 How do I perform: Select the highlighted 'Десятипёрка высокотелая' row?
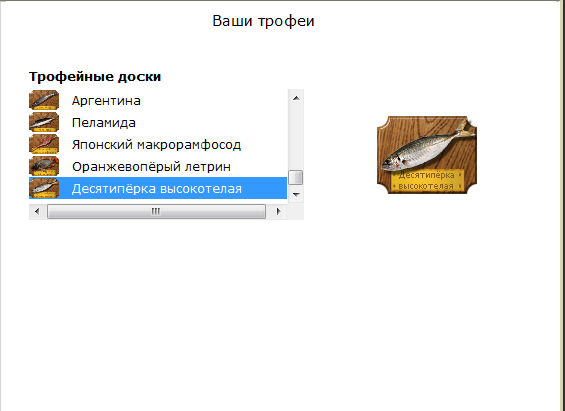158,188
